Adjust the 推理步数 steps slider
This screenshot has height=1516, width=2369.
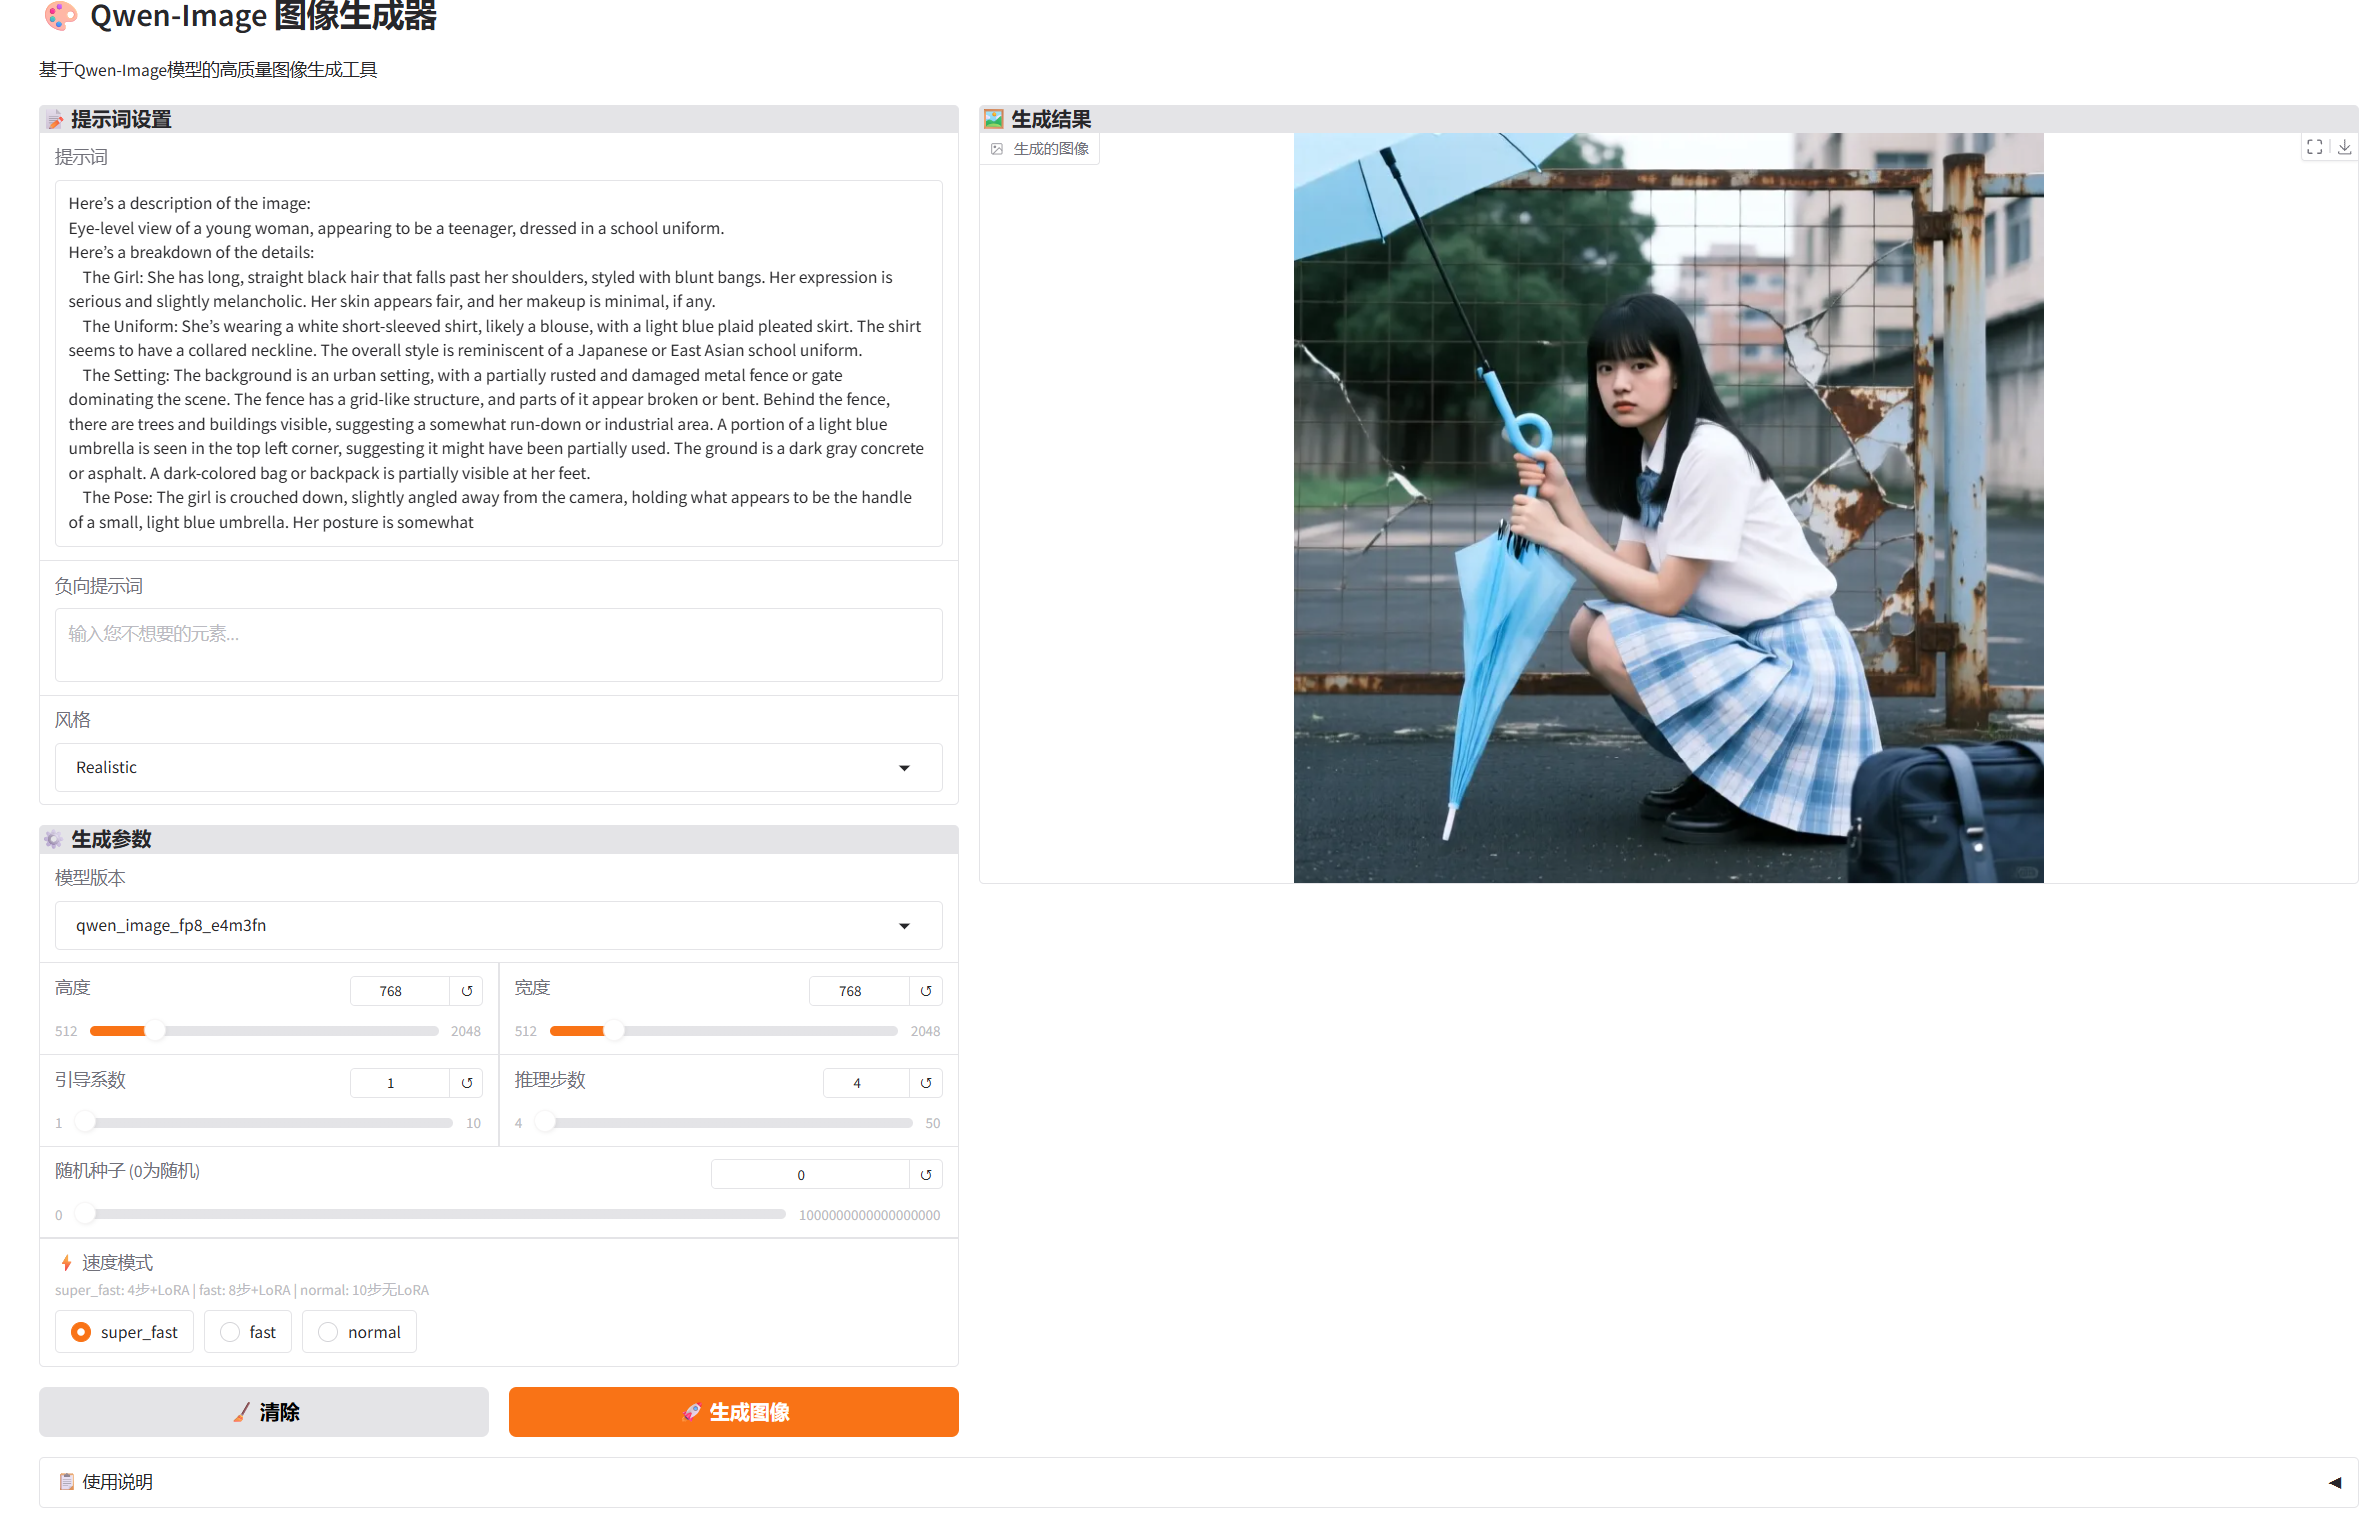pyautogui.click(x=723, y=1123)
